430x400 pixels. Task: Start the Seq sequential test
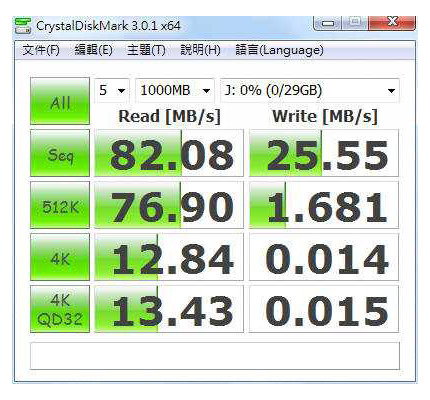(60, 153)
